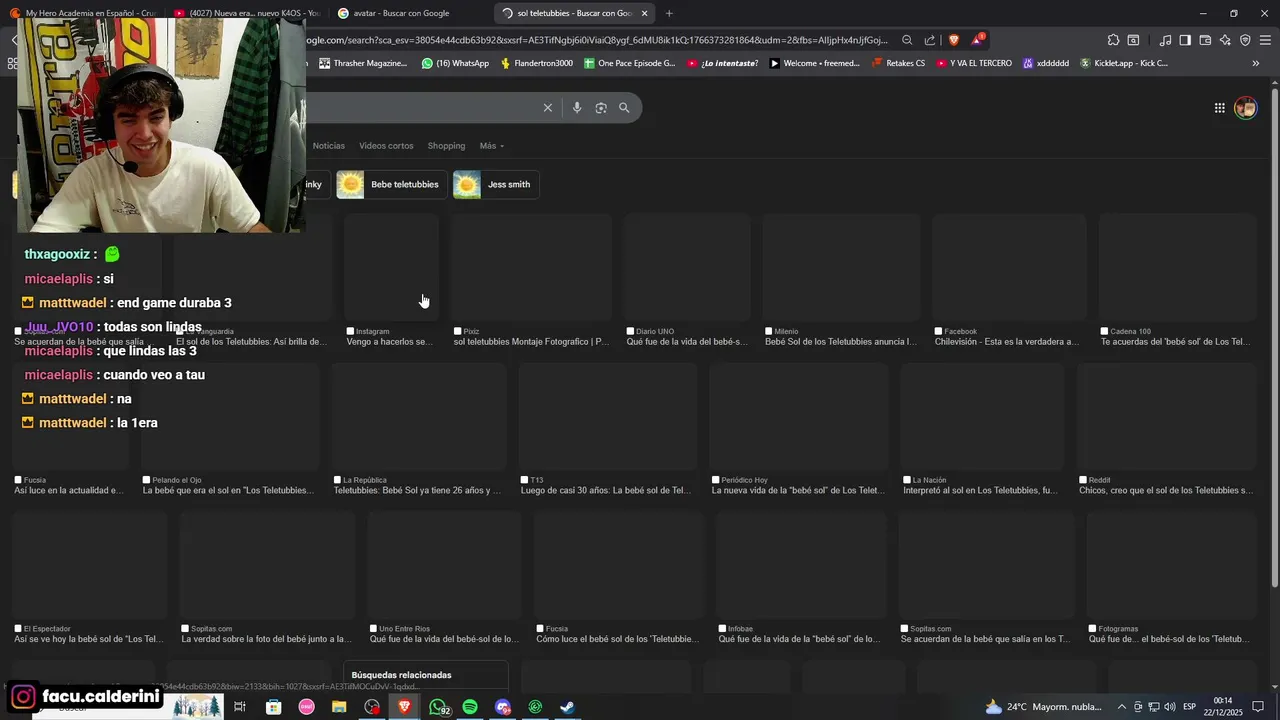1280x720 pixels.
Task: Select the Shopping search filter
Action: tap(446, 146)
